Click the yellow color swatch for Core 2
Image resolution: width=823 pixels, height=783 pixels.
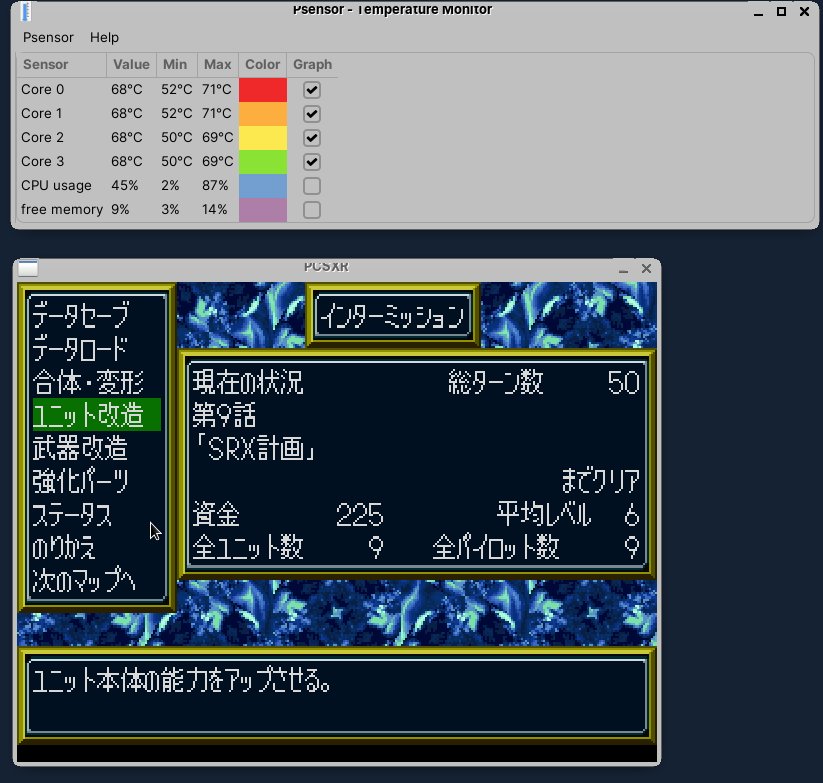263,138
